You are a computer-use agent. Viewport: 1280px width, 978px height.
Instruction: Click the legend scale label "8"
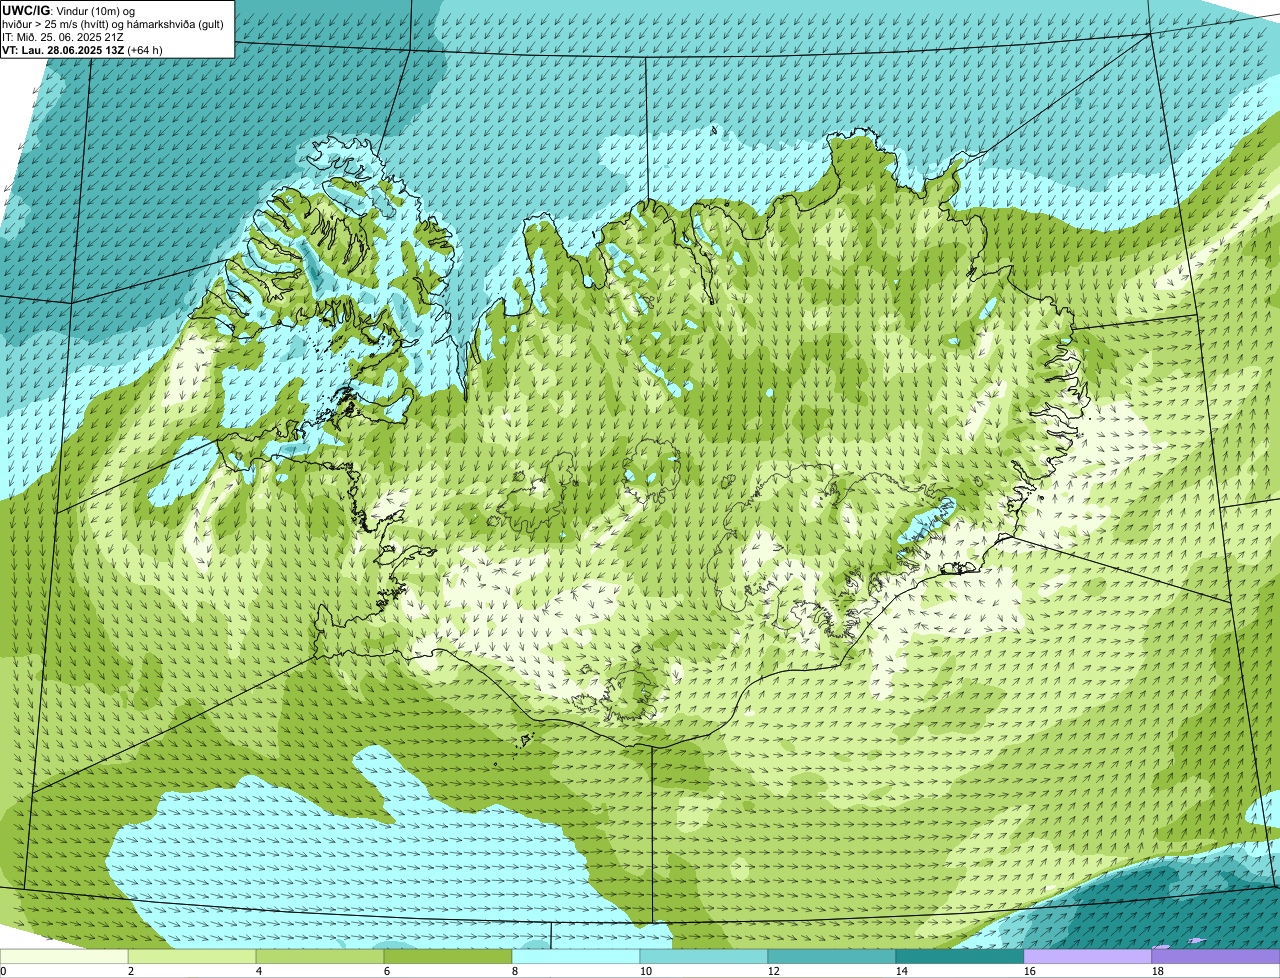point(515,971)
